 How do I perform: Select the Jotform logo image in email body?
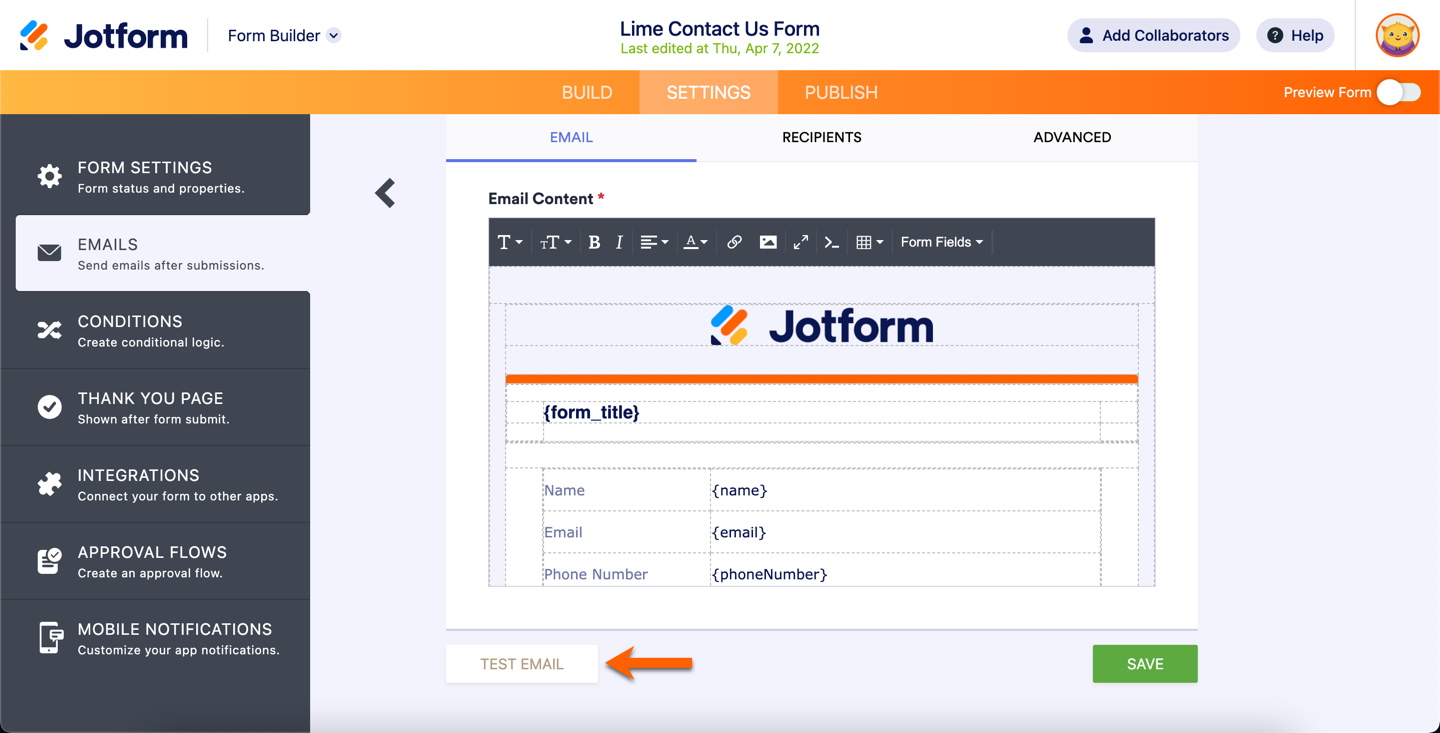point(822,326)
